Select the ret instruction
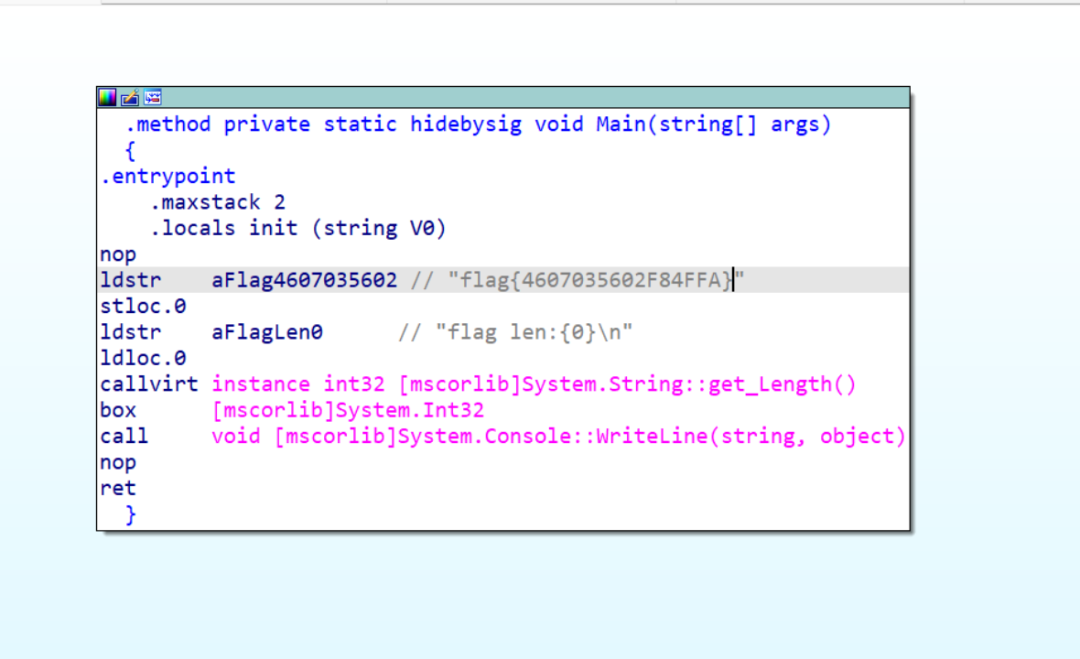The image size is (1080, 659). (x=118, y=489)
